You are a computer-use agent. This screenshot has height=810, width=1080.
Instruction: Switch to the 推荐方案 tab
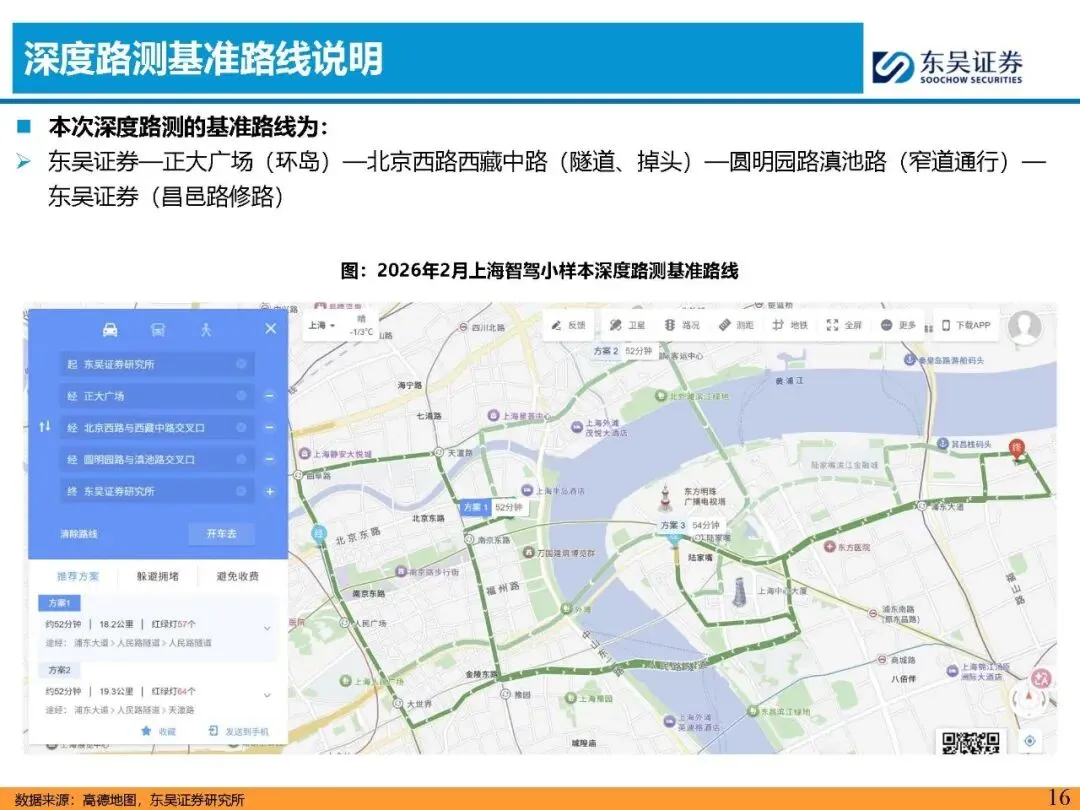click(x=78, y=577)
